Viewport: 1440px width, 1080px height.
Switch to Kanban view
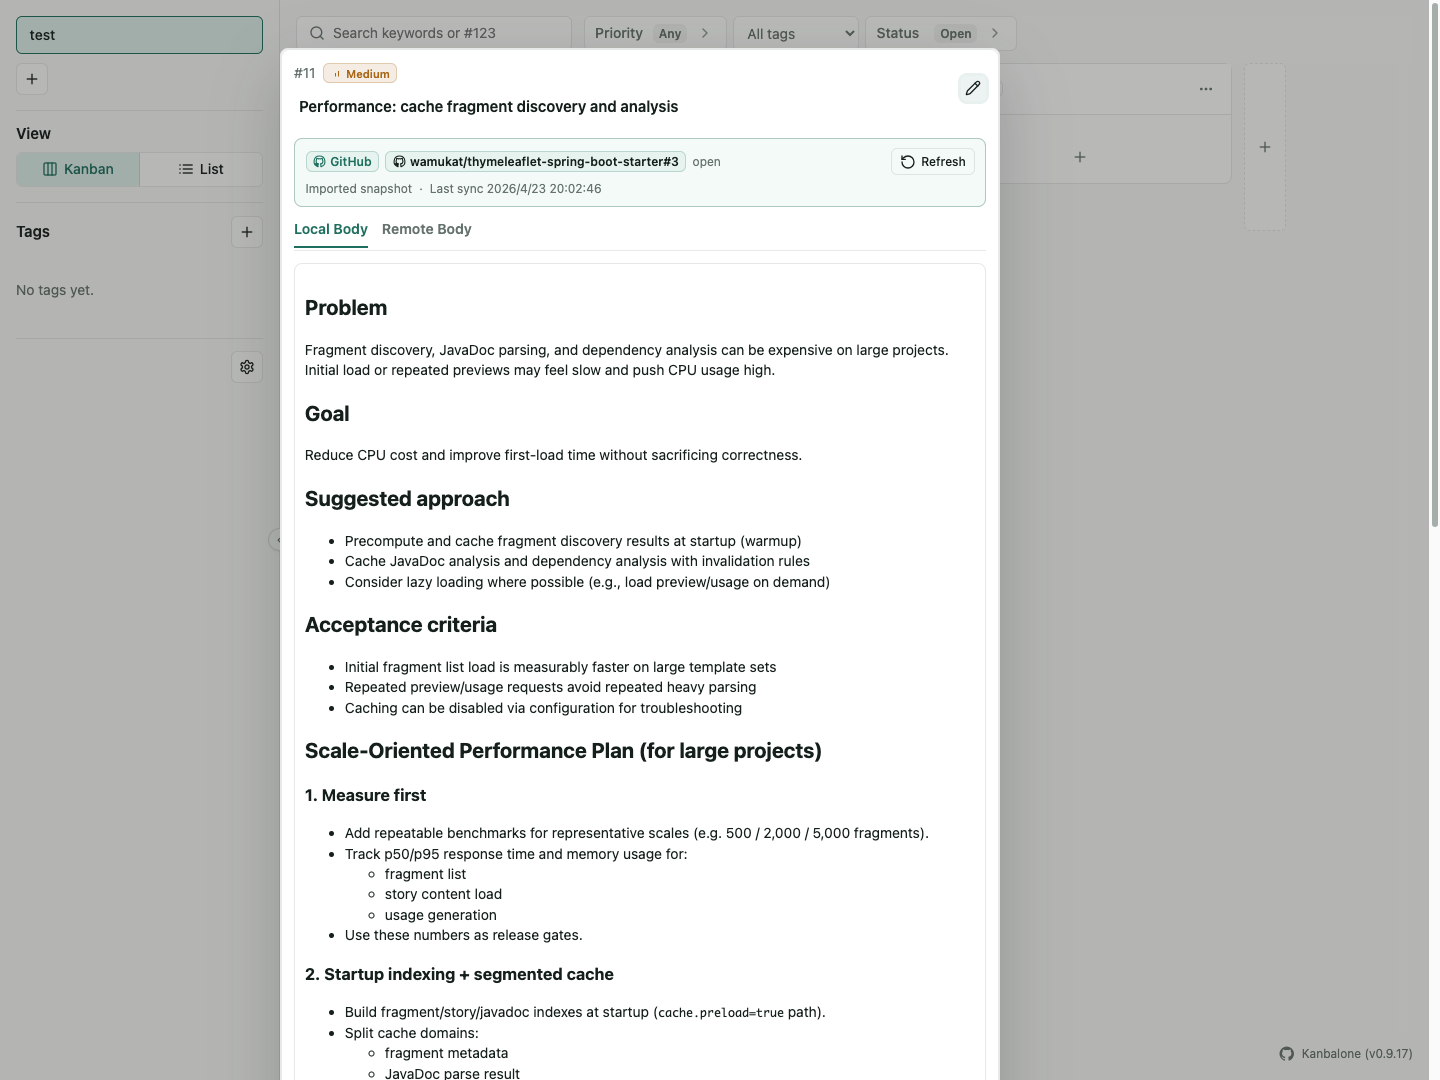pyautogui.click(x=78, y=169)
